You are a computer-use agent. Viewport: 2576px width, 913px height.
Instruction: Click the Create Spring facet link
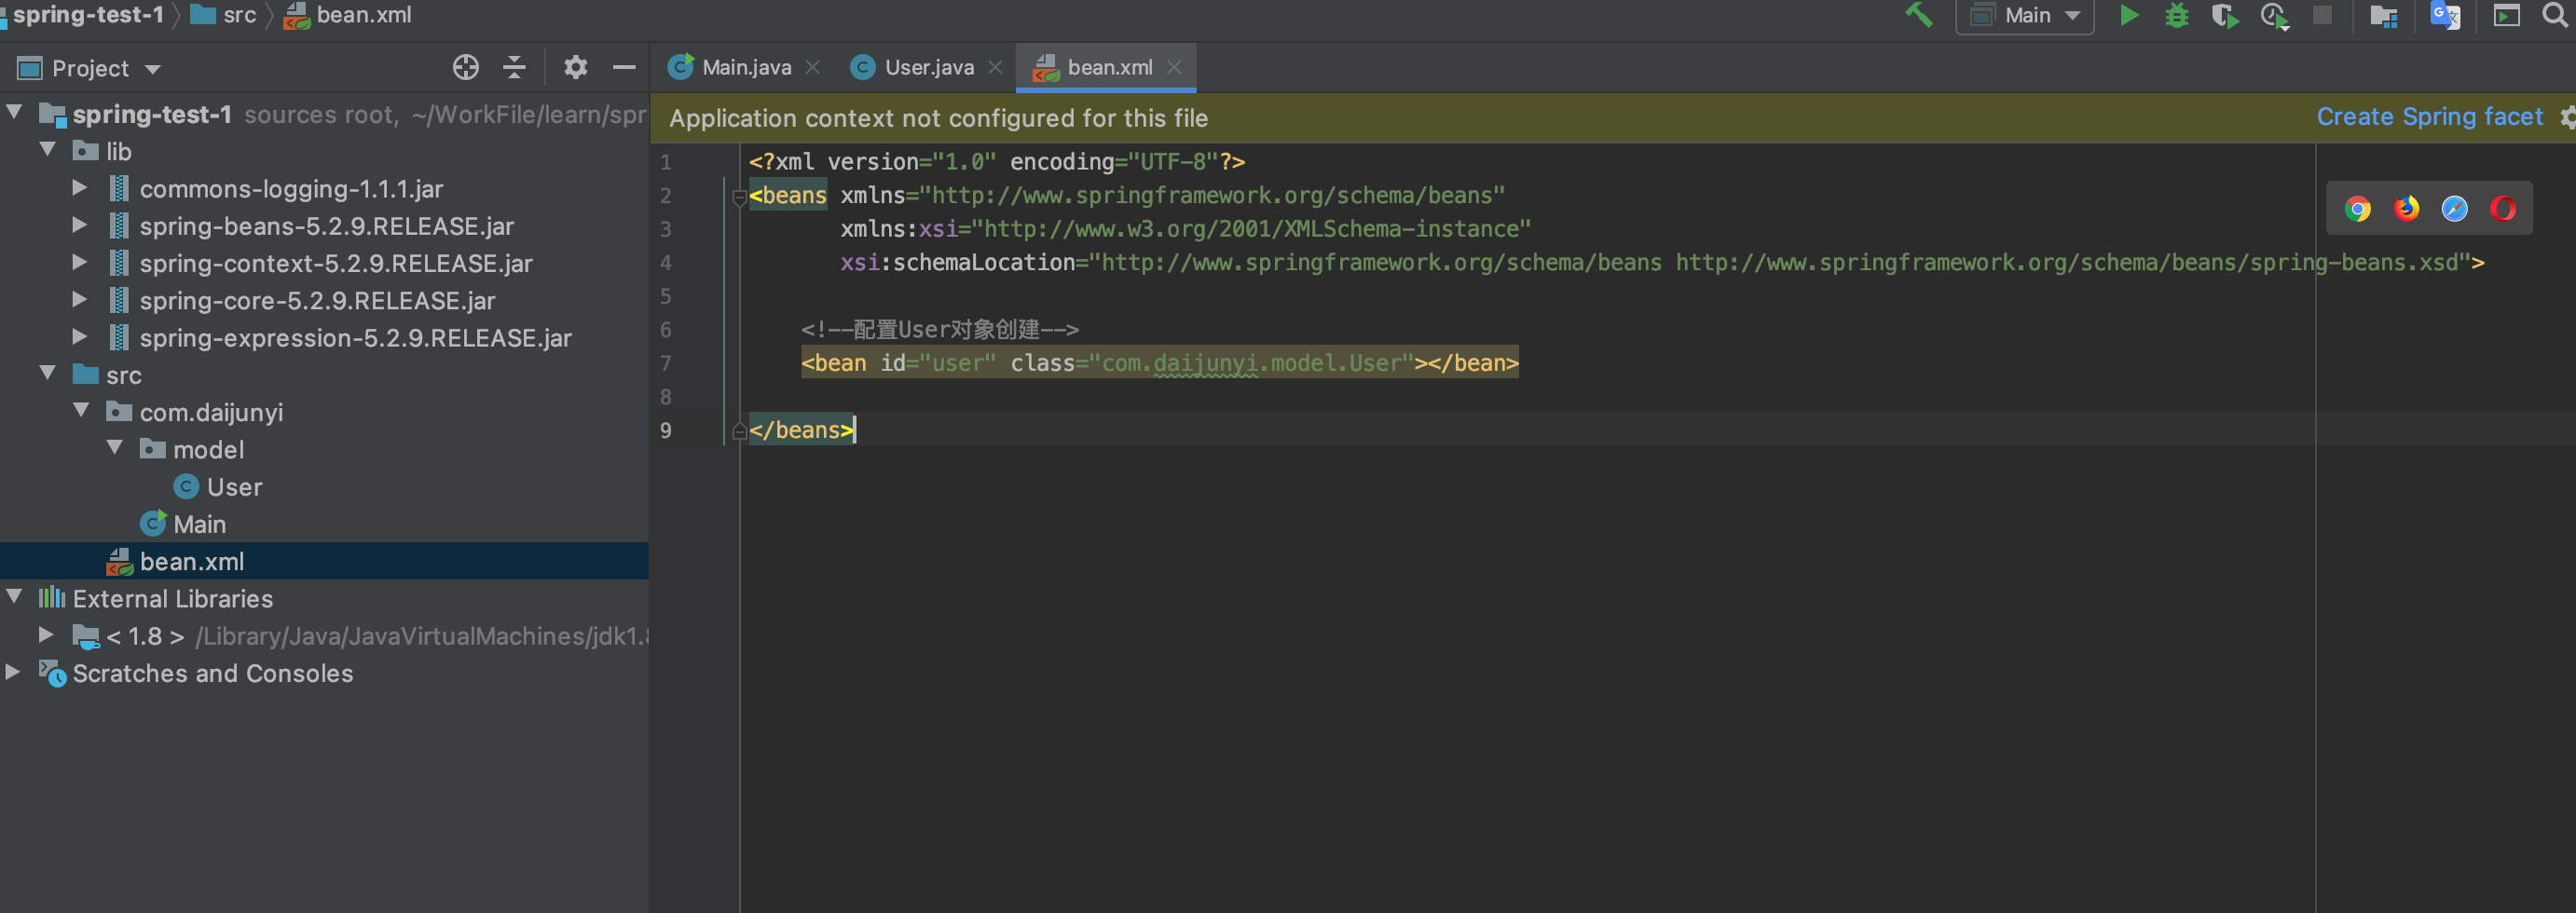(x=2428, y=117)
